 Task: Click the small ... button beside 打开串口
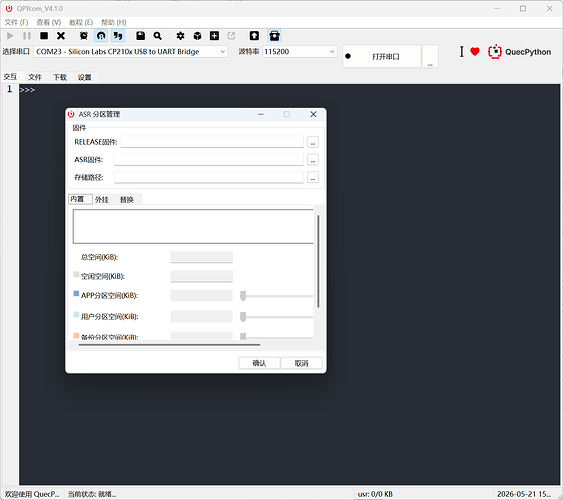430,56
